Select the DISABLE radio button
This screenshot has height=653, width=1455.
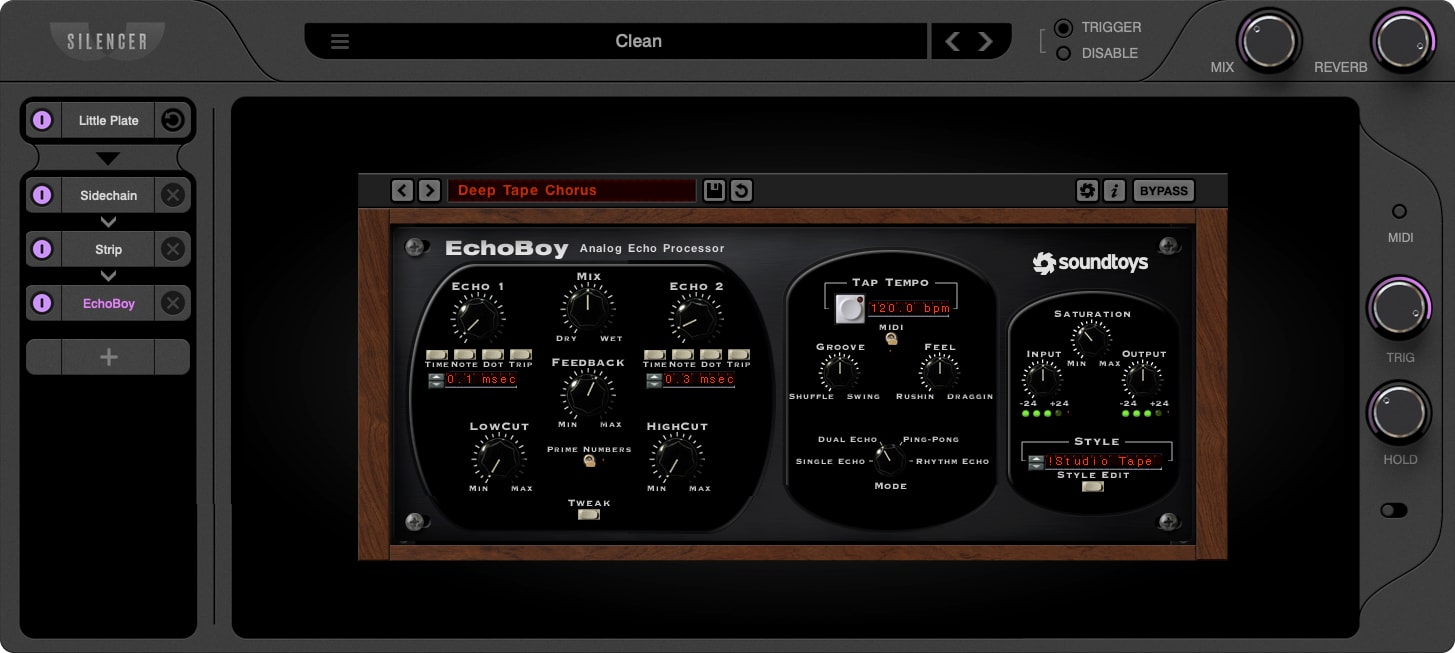[x=1063, y=53]
